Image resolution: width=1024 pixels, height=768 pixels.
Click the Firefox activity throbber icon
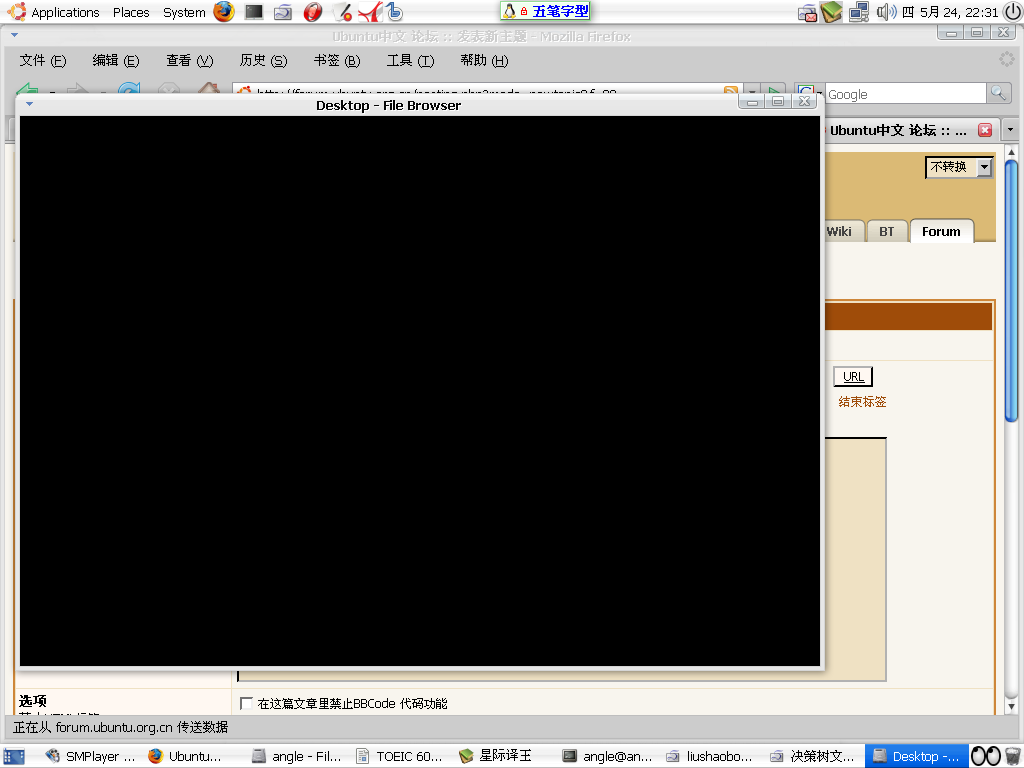(x=1007, y=60)
